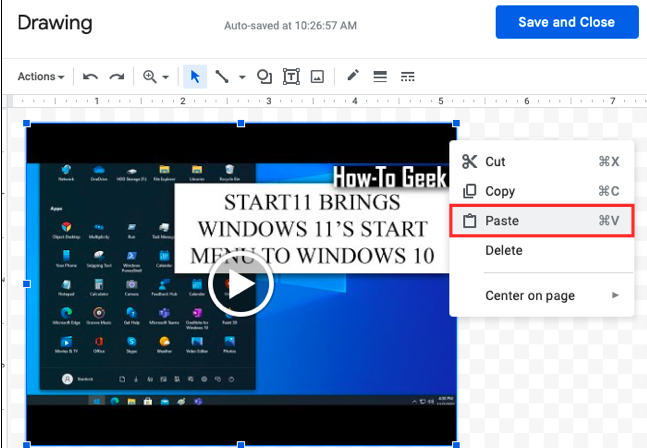Click the left-middle resize handle of image
Image resolution: width=647 pixels, height=448 pixels.
pos(26,284)
